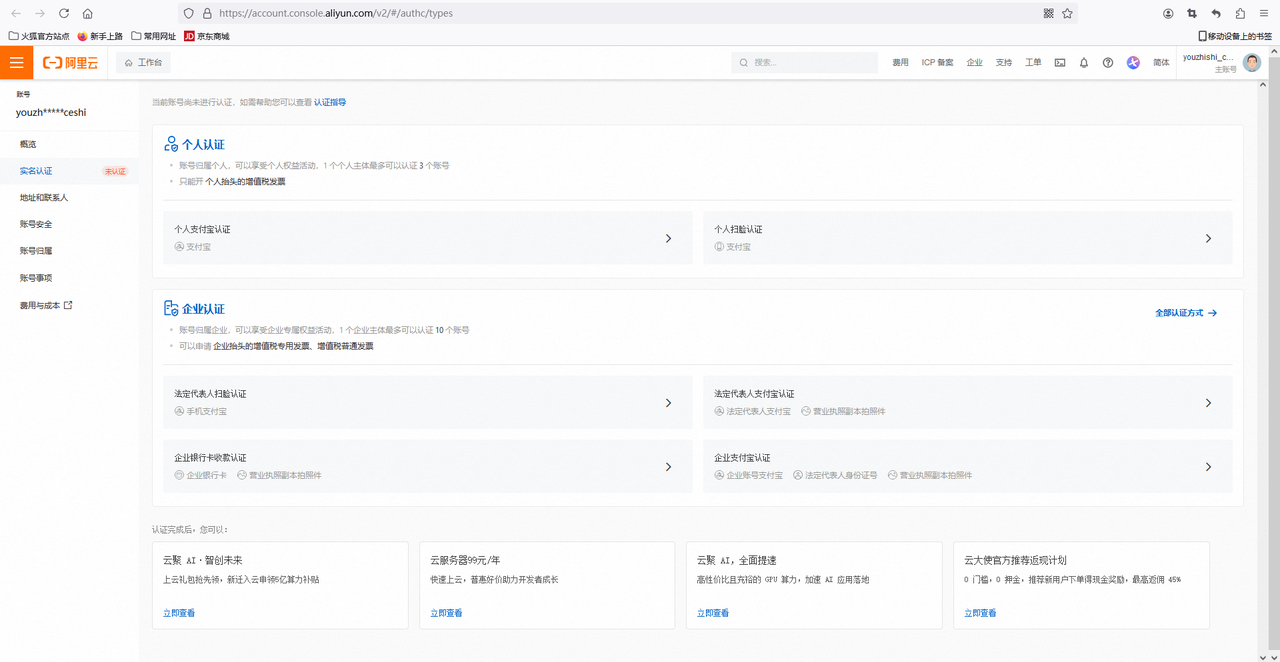Viewport: 1280px width, 662px height.
Task: Open Firefox extensions icon
Action: 1240,14
